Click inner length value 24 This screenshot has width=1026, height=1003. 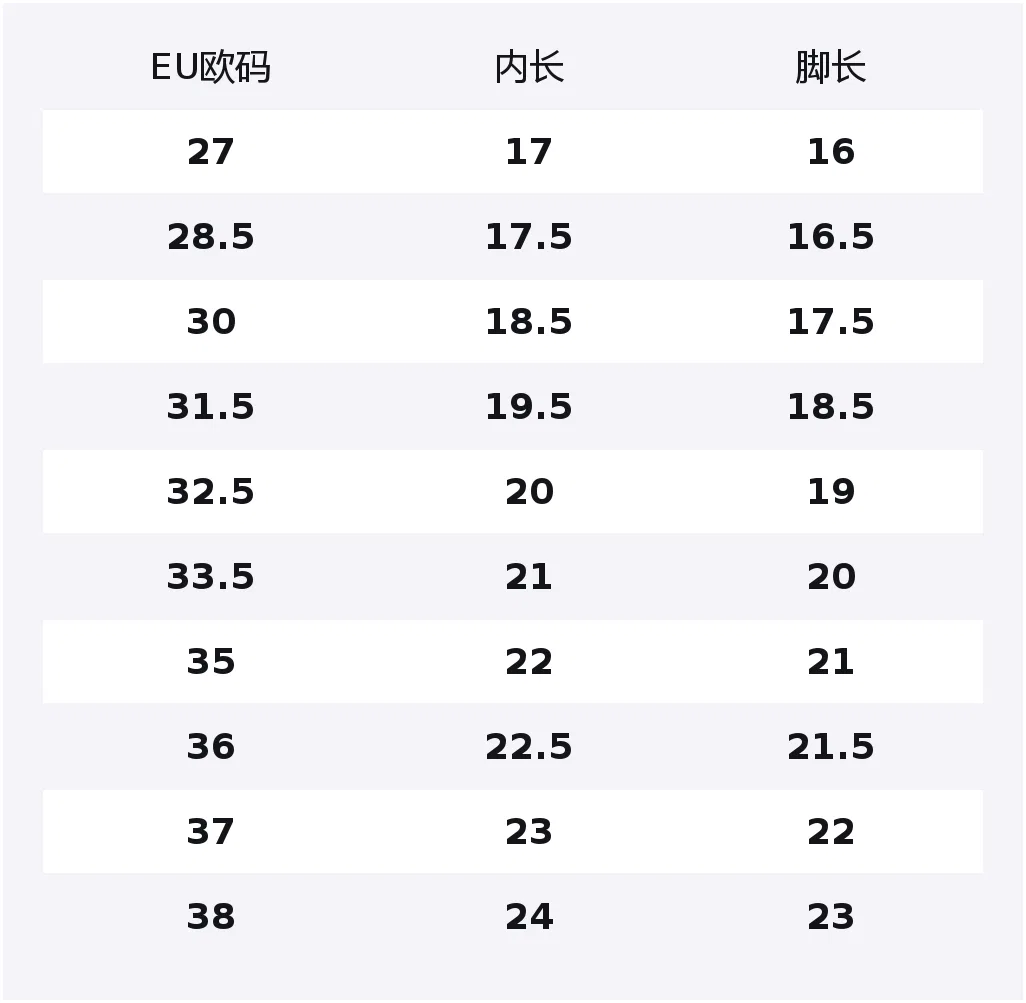(529, 917)
